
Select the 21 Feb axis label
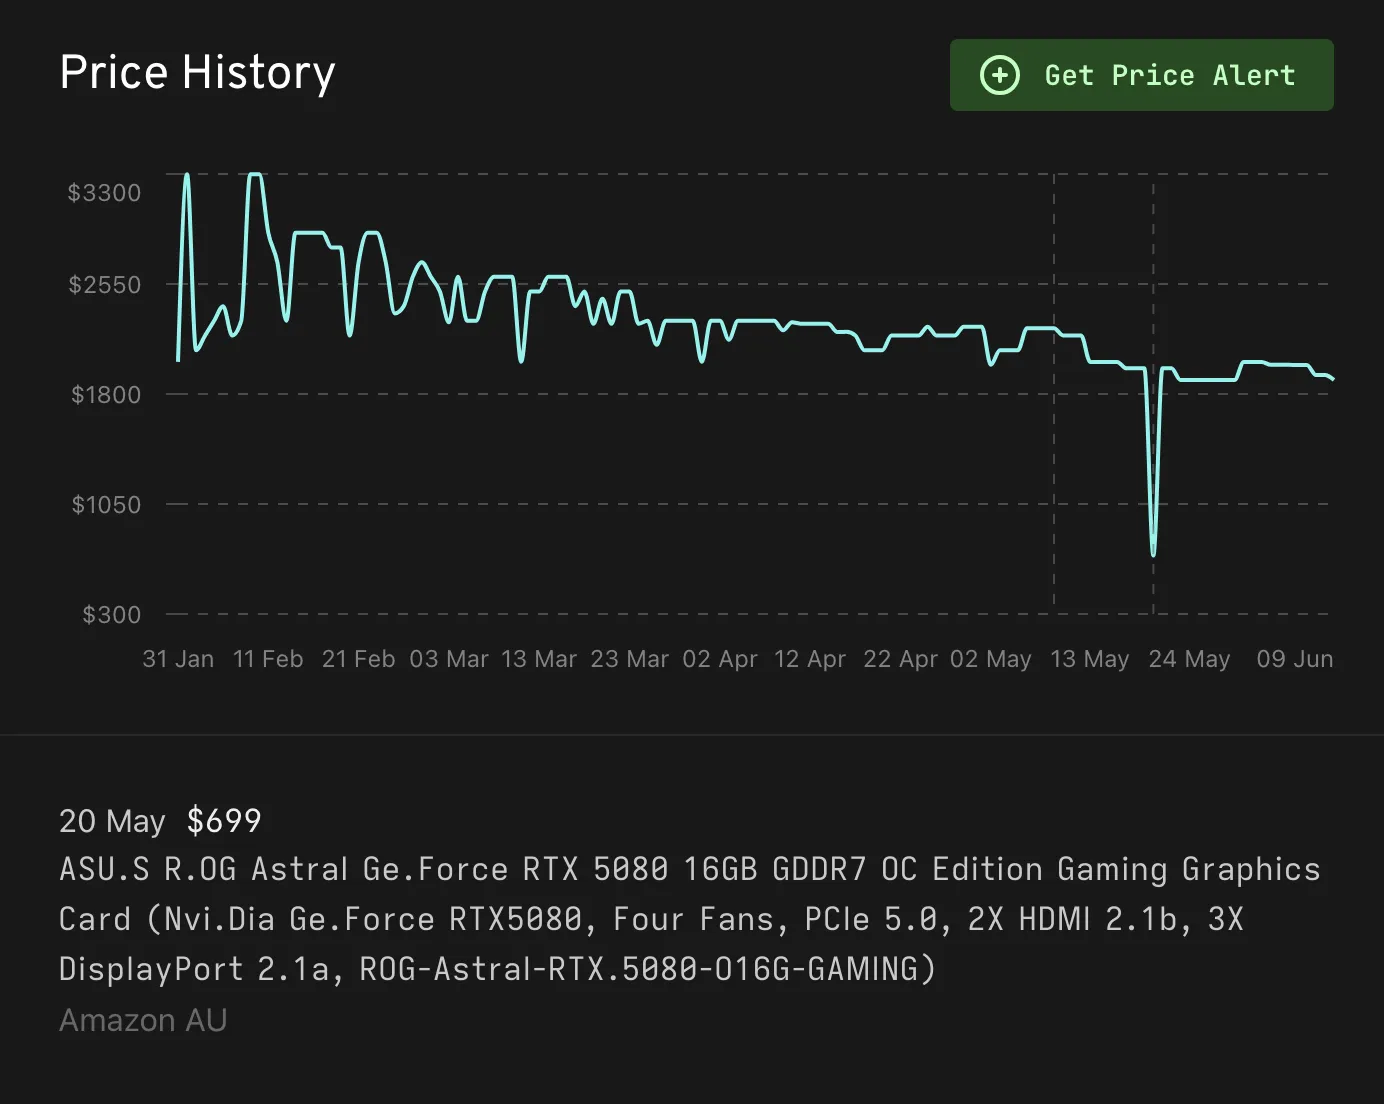(x=358, y=659)
